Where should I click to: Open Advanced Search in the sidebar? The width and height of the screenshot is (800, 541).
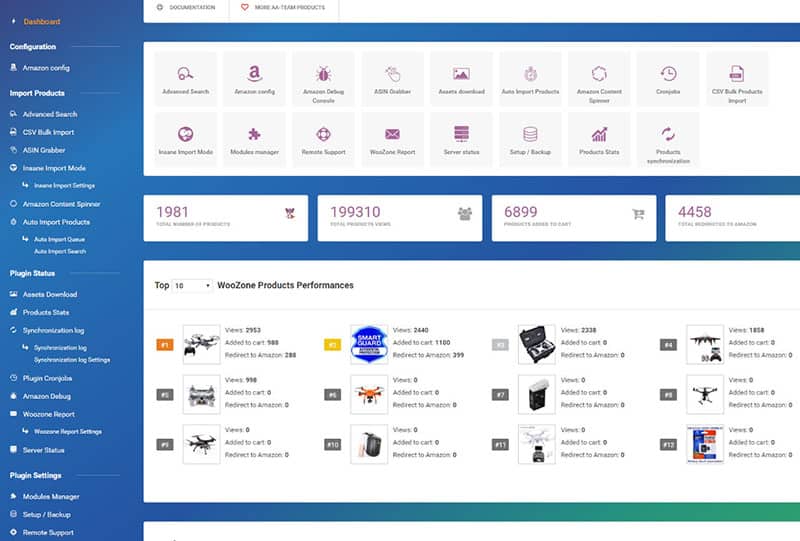coord(50,114)
